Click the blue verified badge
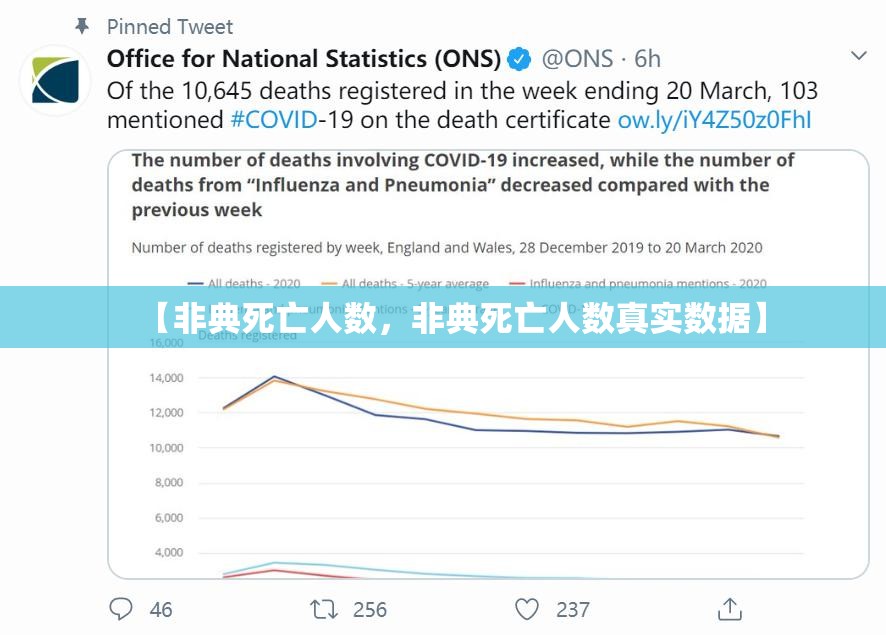886x635 pixels. click(519, 59)
